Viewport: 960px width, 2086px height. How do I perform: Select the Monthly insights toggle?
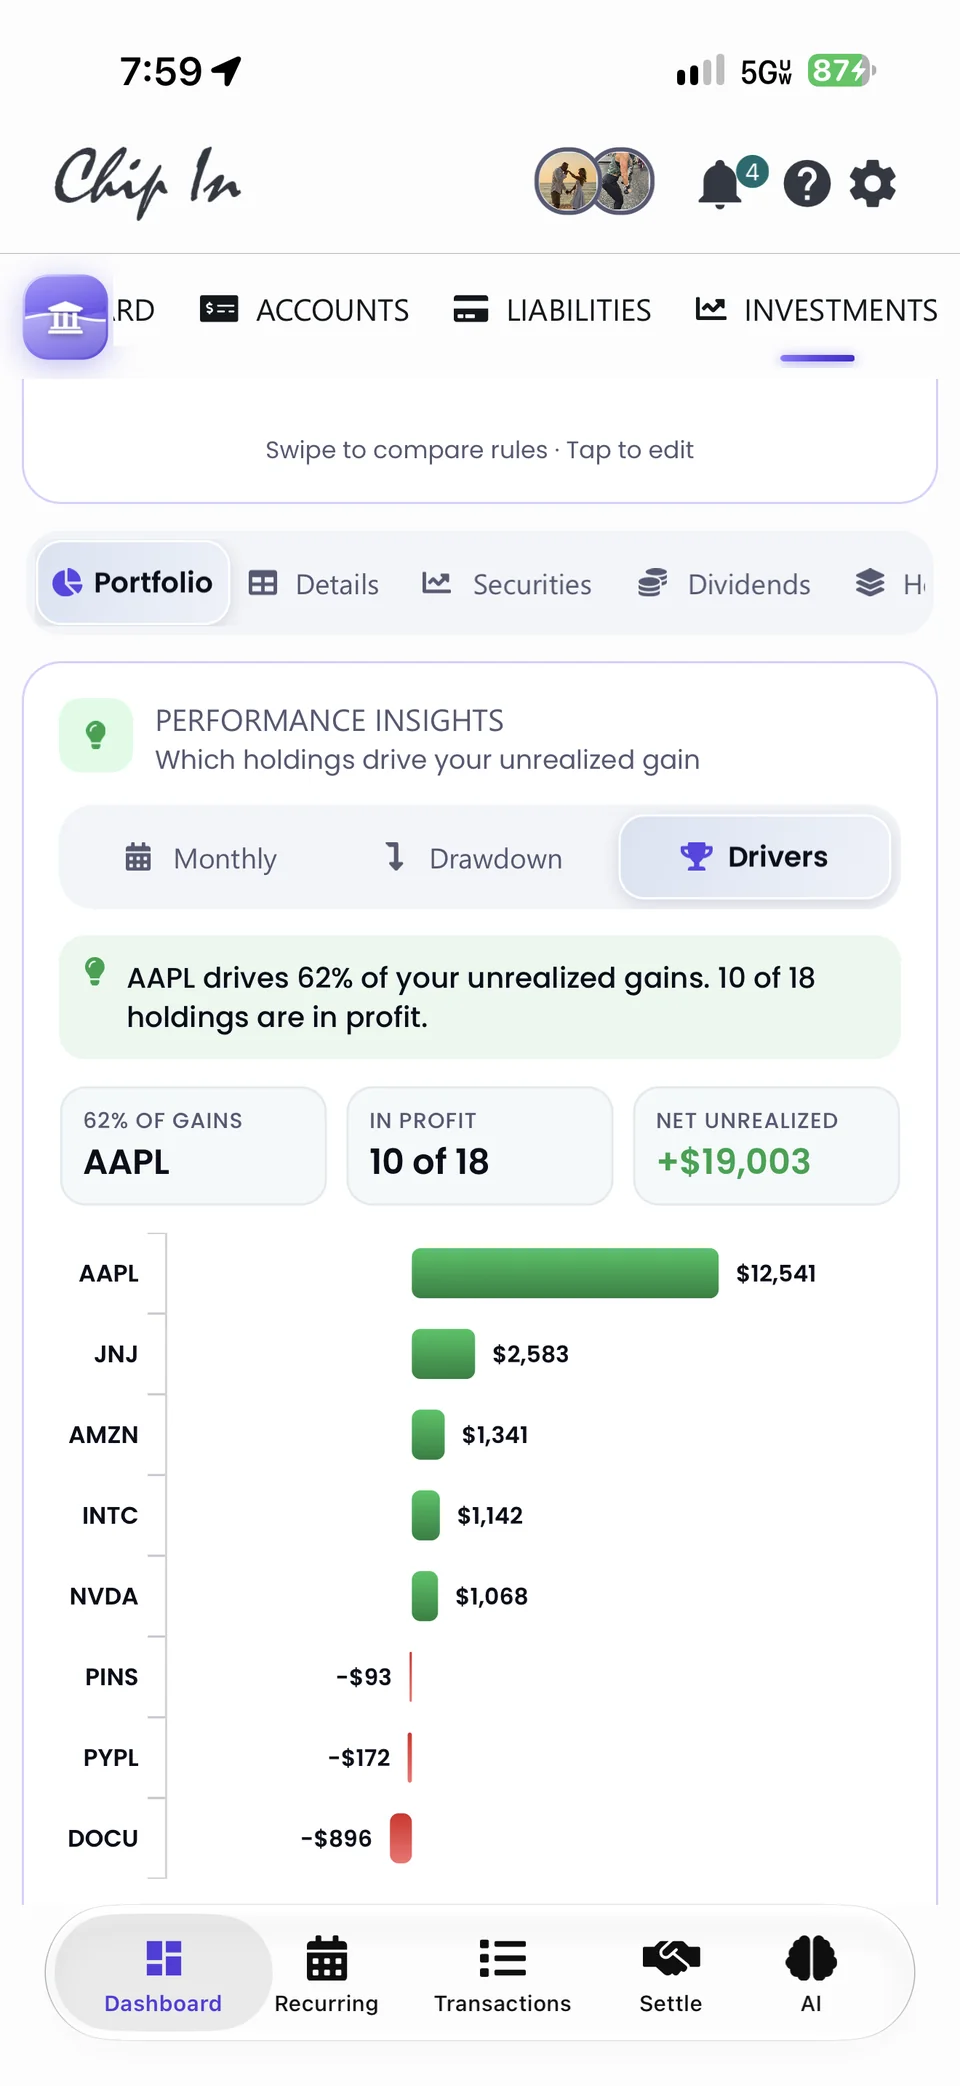tap(201, 858)
